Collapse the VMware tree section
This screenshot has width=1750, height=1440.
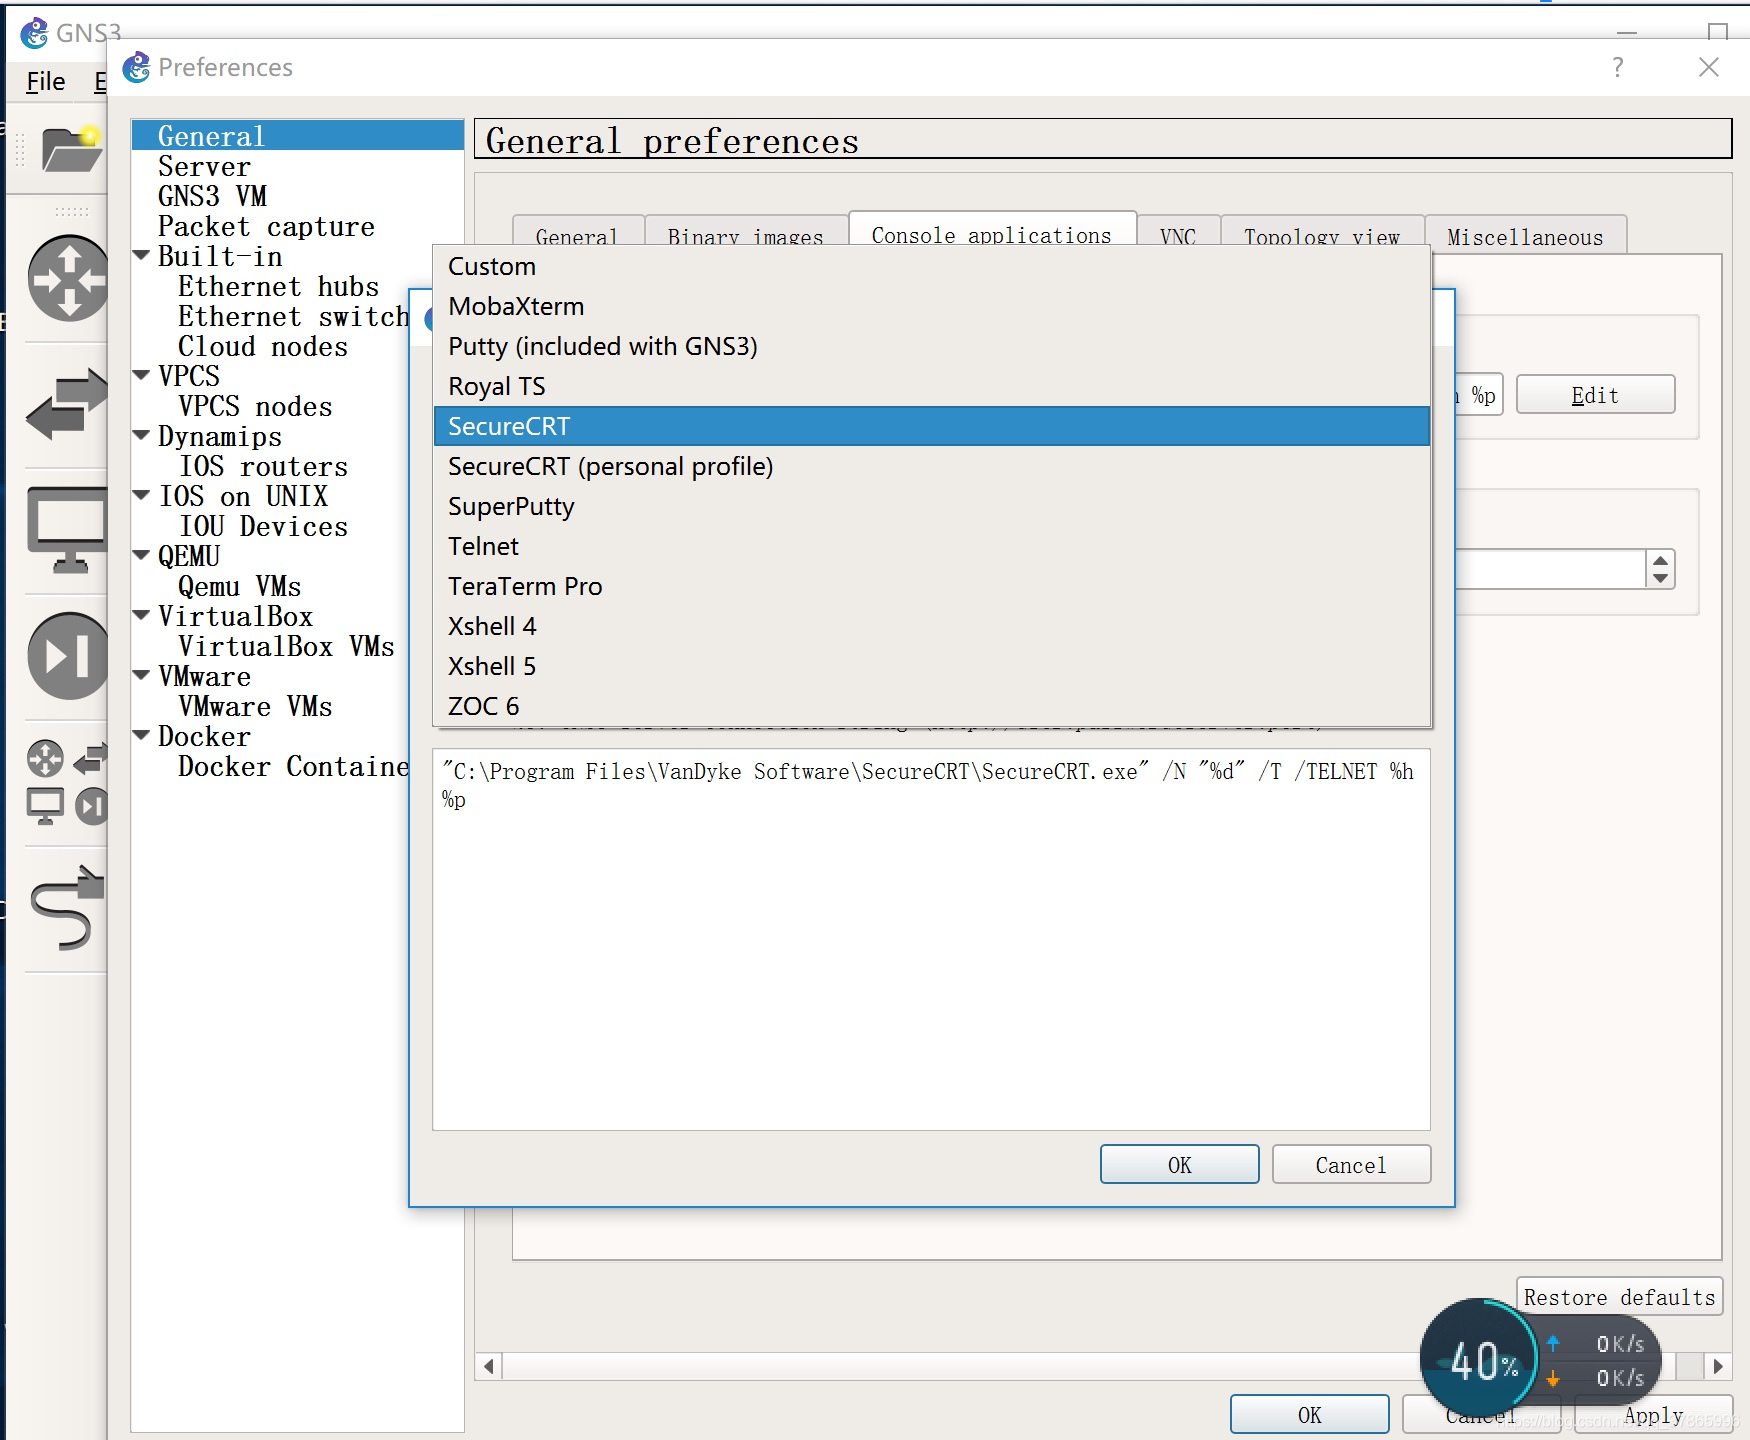[x=142, y=676]
